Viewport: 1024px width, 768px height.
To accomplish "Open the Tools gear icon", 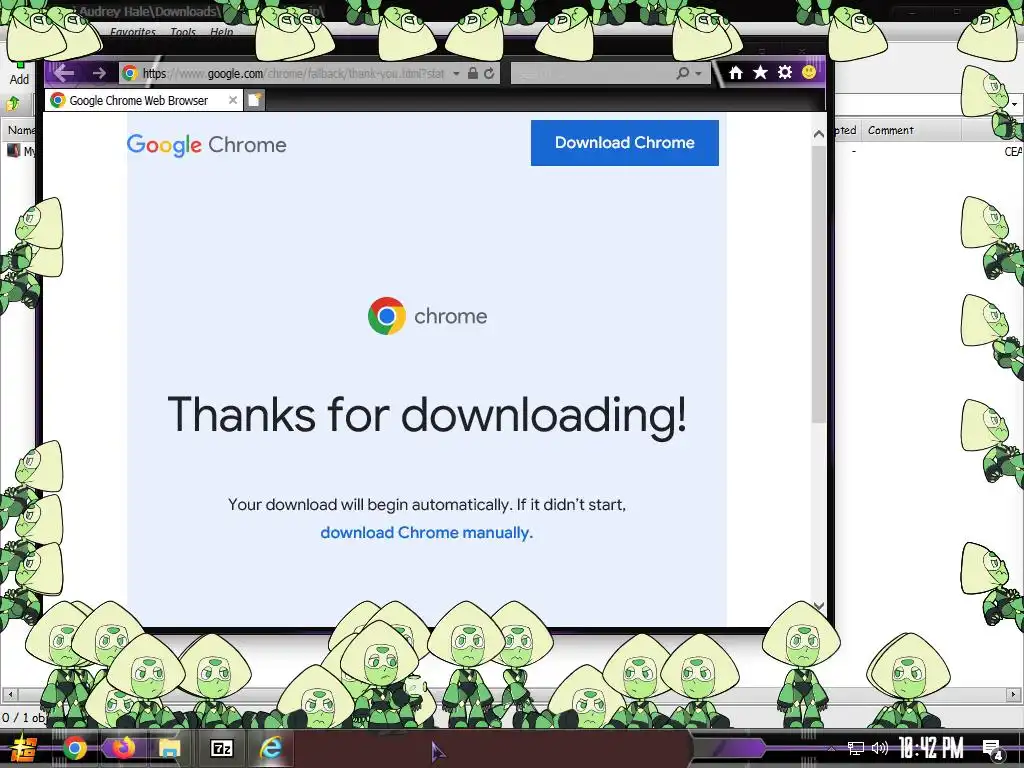I will [x=785, y=72].
